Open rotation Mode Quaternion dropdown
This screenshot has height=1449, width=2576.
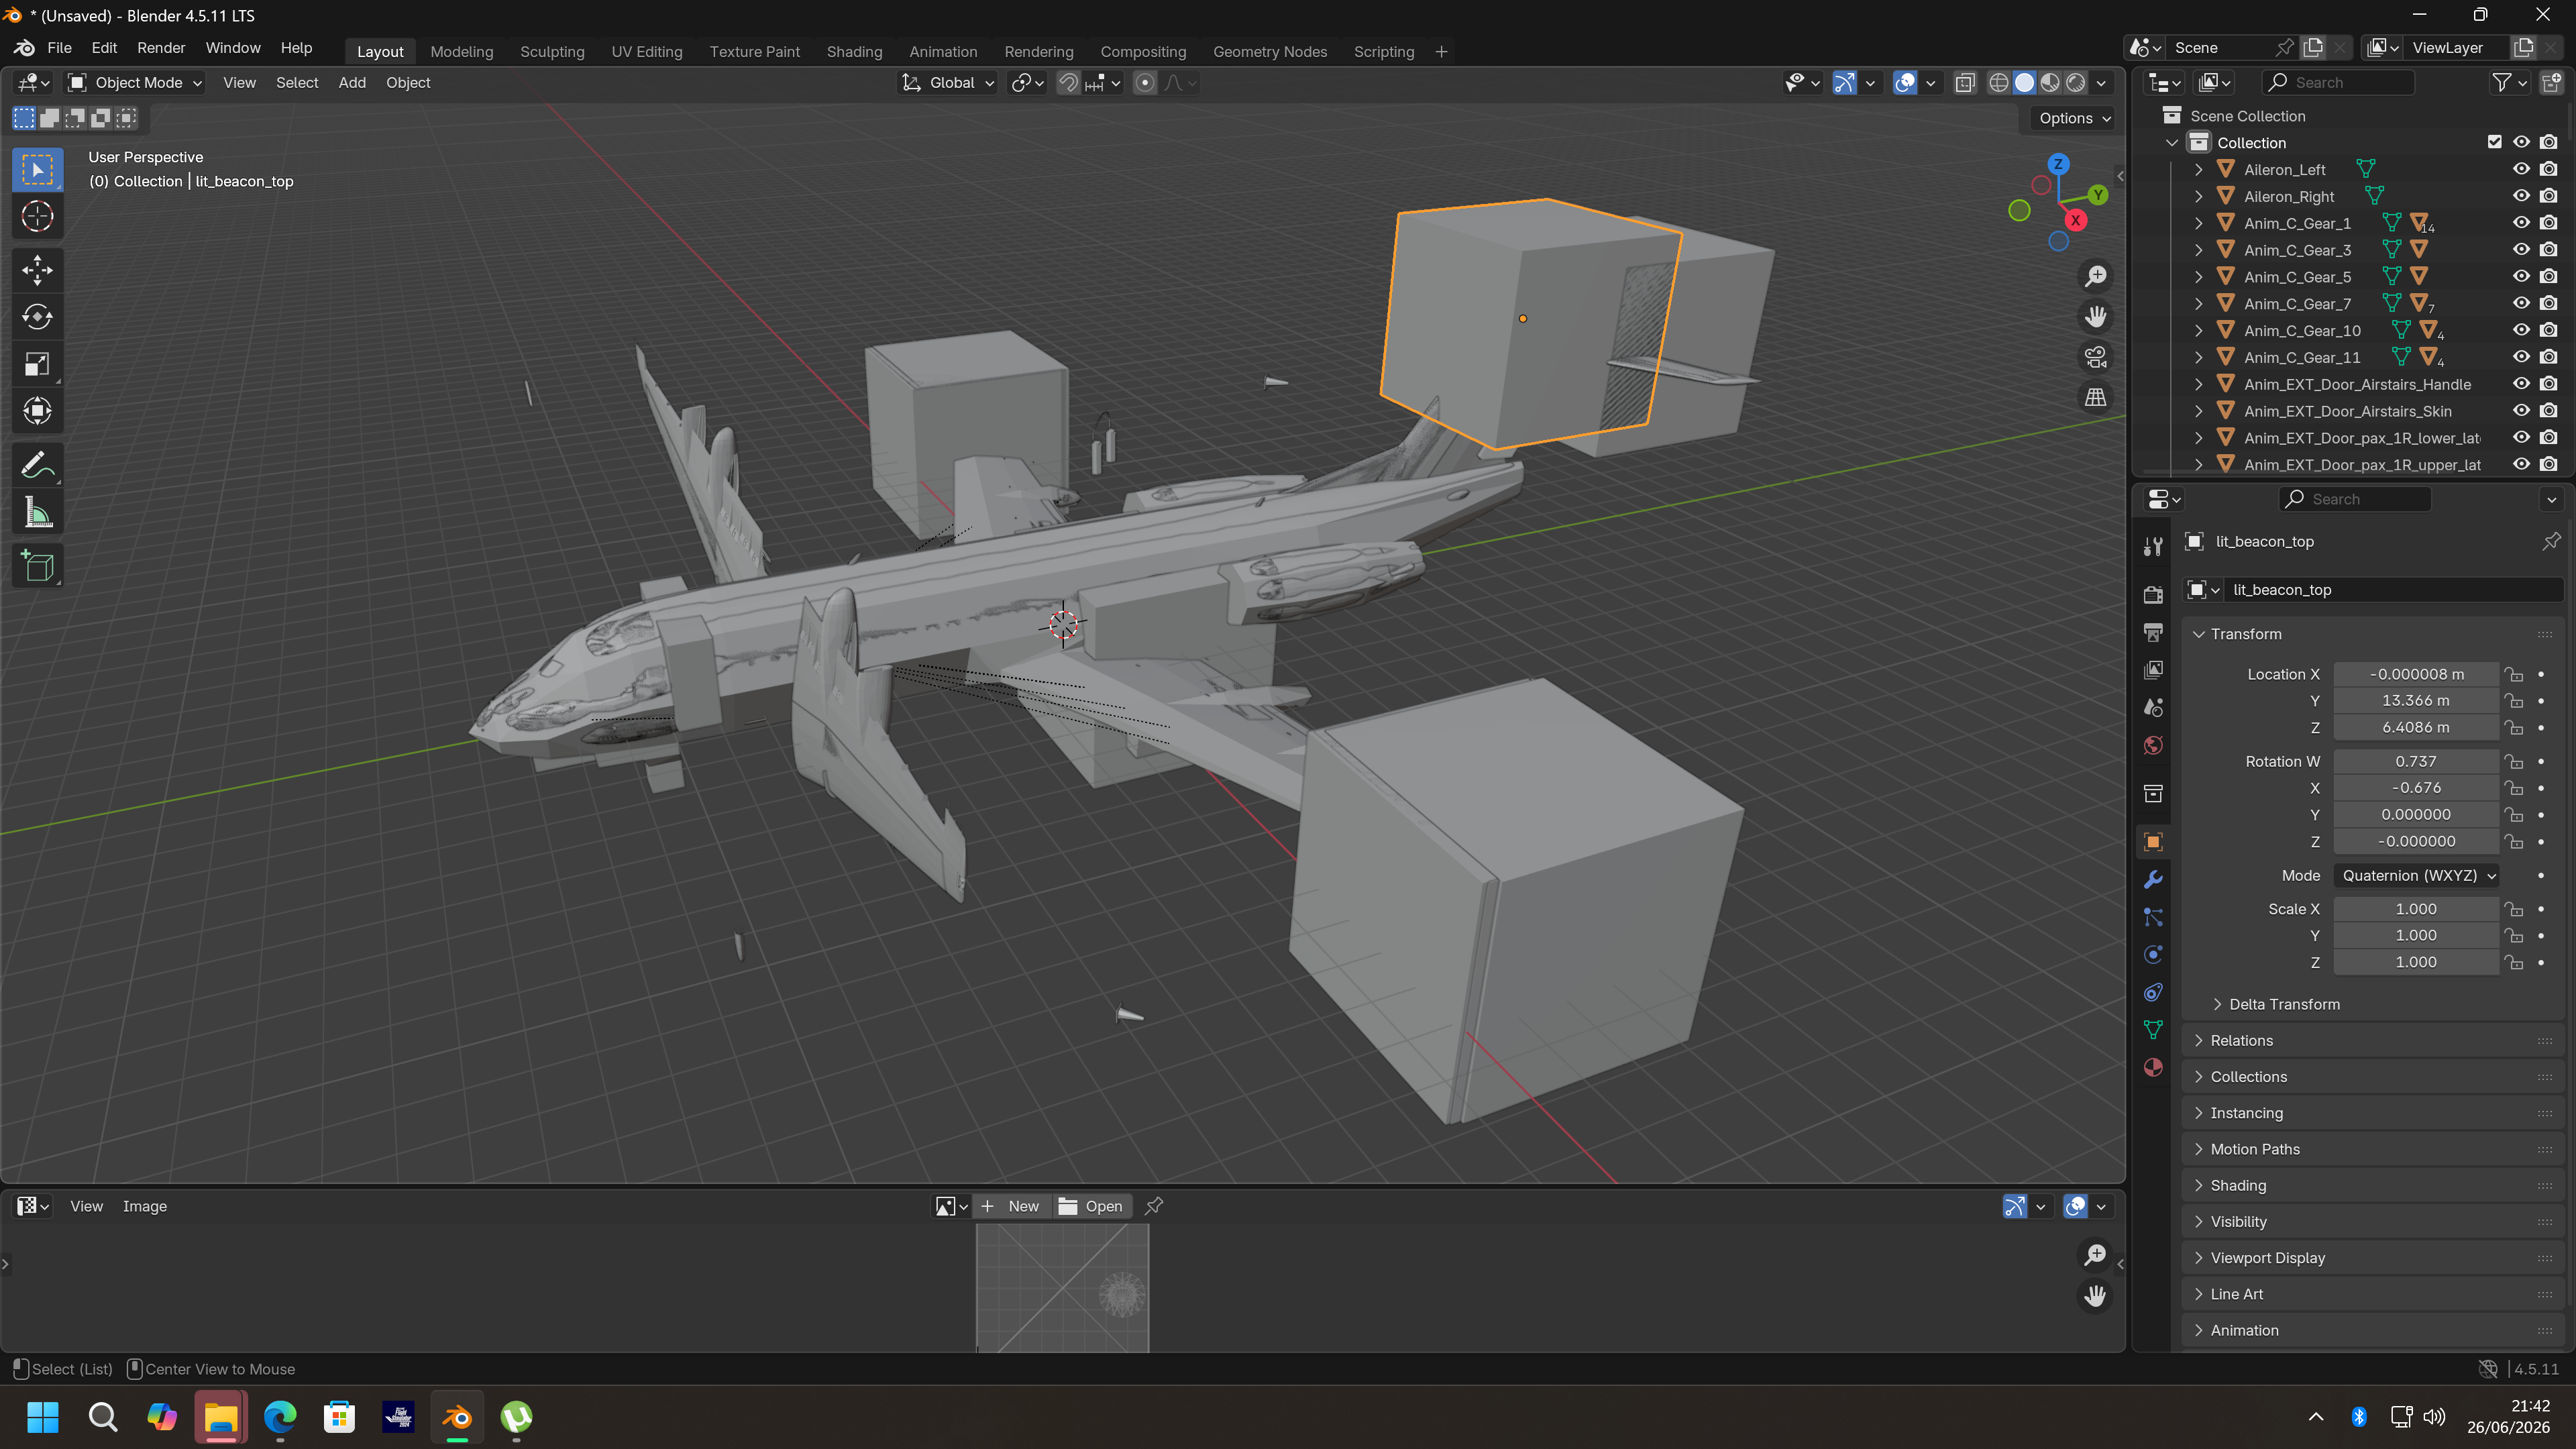pos(2416,875)
